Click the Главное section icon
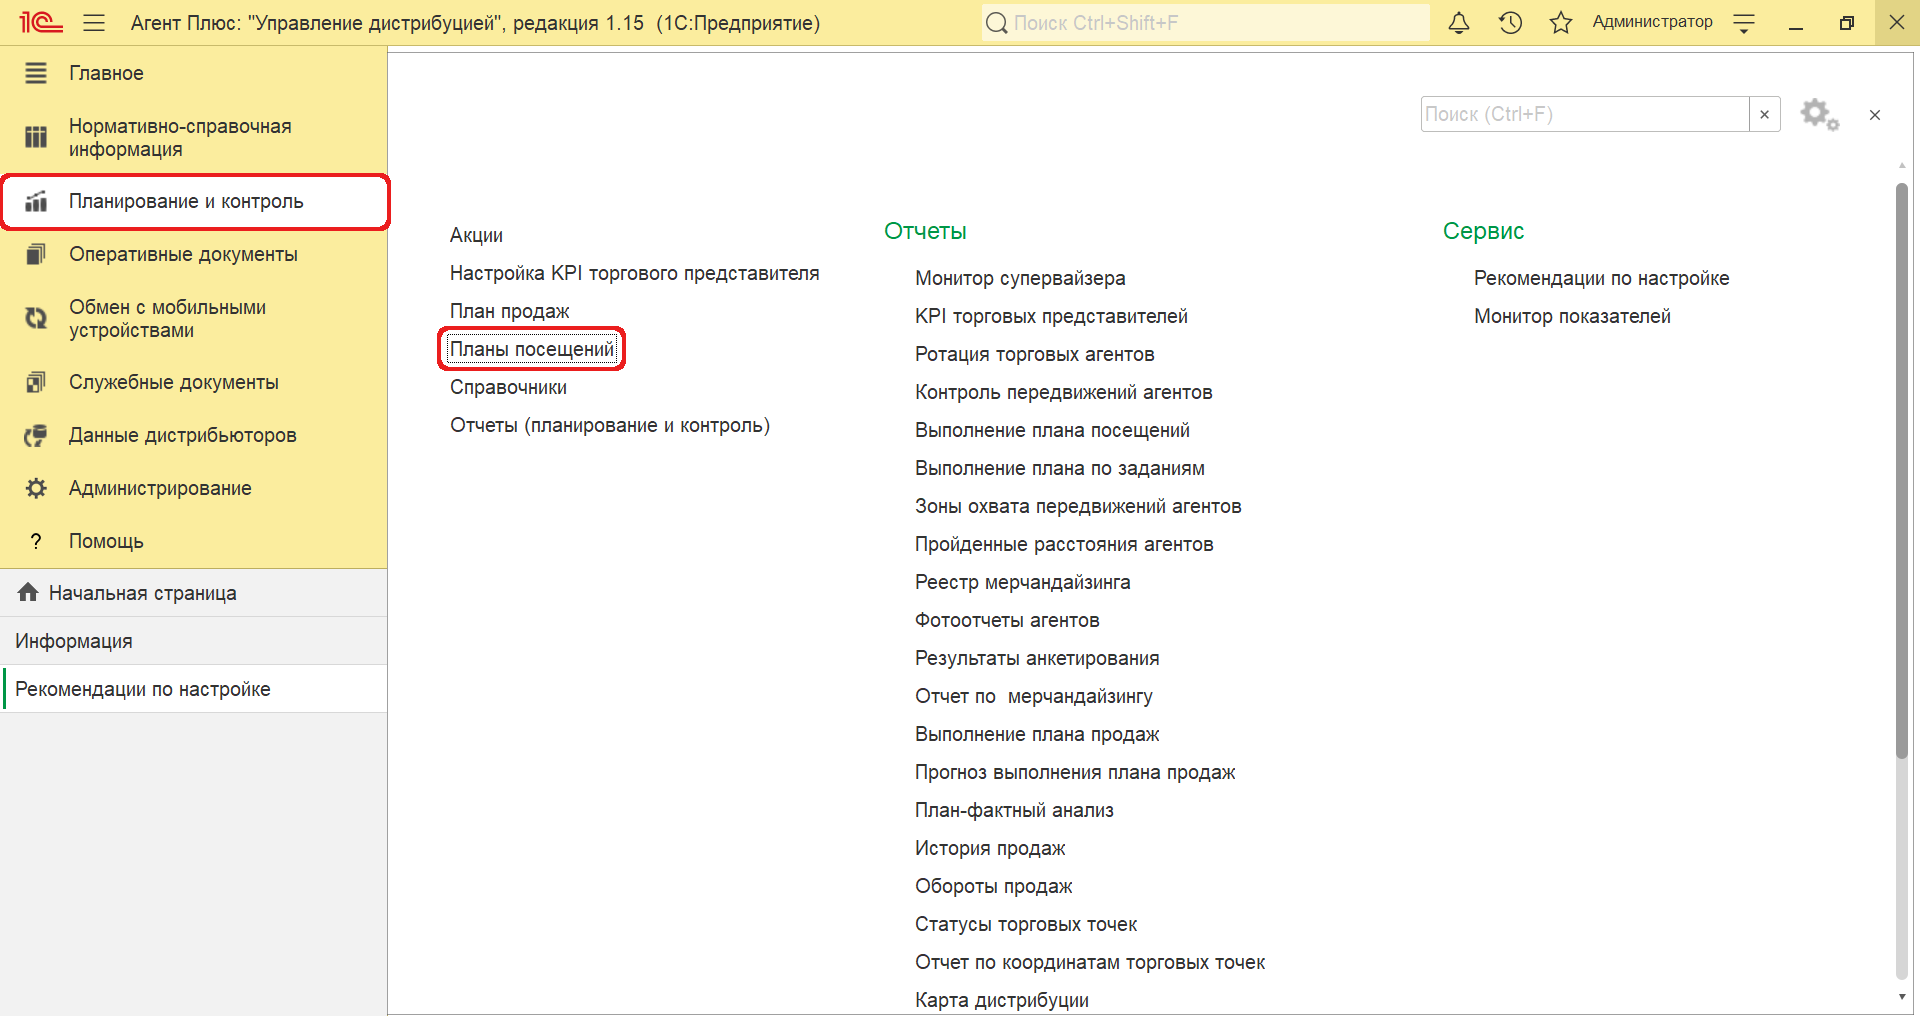 (36, 73)
